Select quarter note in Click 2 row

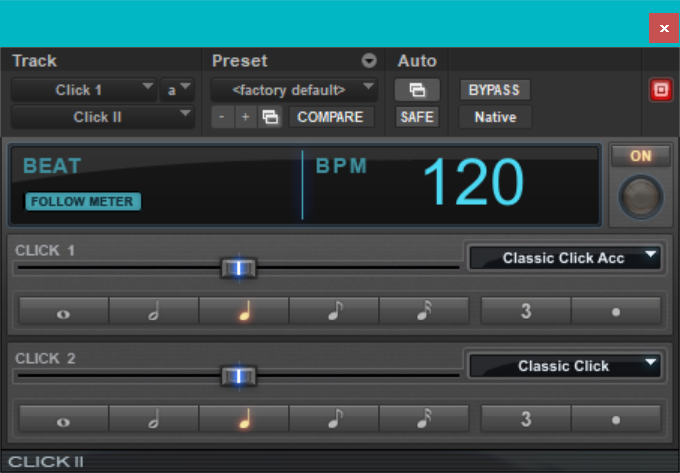click(x=244, y=419)
